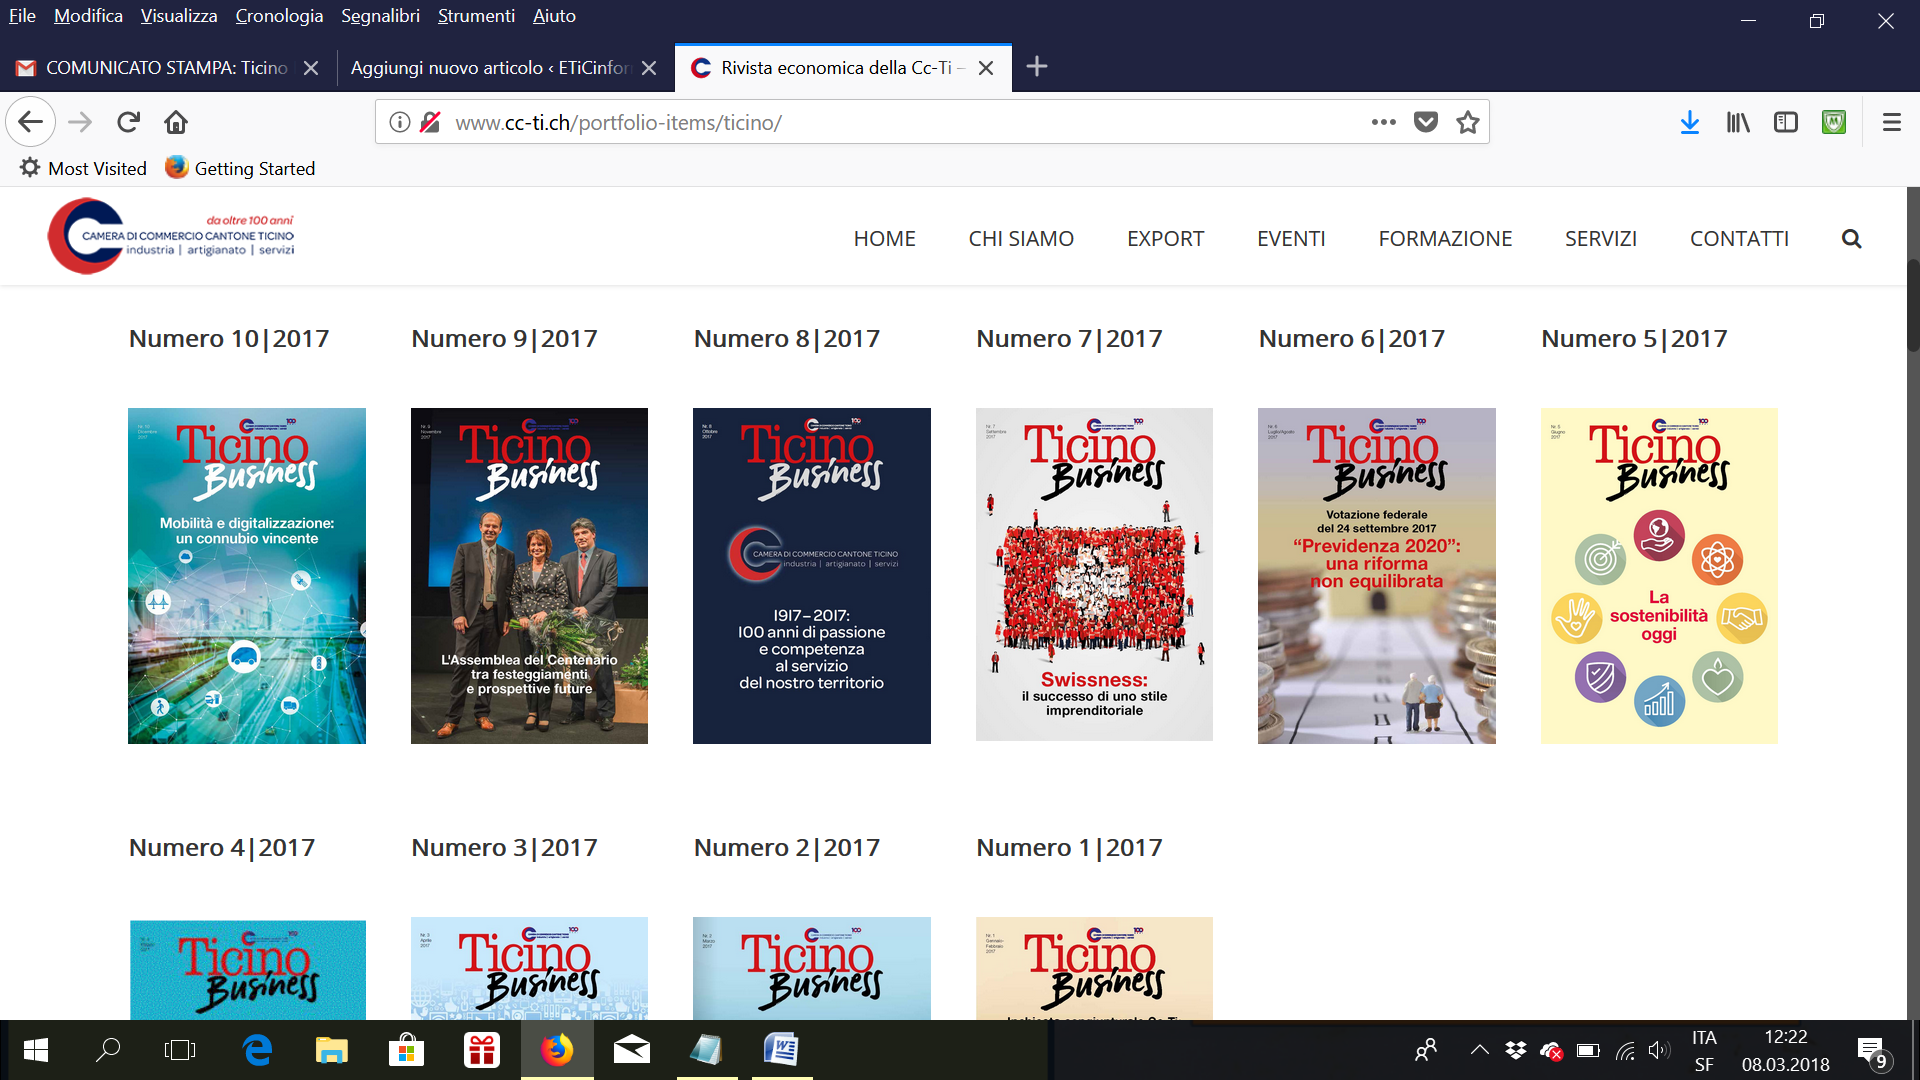The image size is (1920, 1080).
Task: Open Numero 7|2017 Swissness cover
Action: (x=1094, y=574)
